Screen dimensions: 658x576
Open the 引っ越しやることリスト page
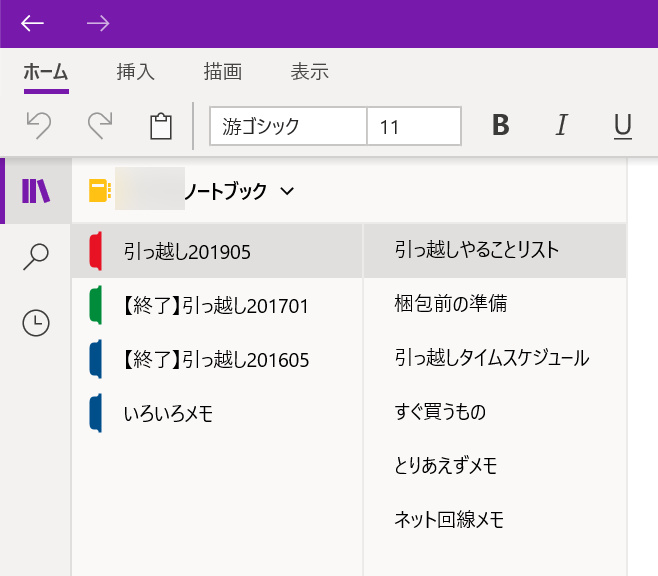[x=495, y=250]
